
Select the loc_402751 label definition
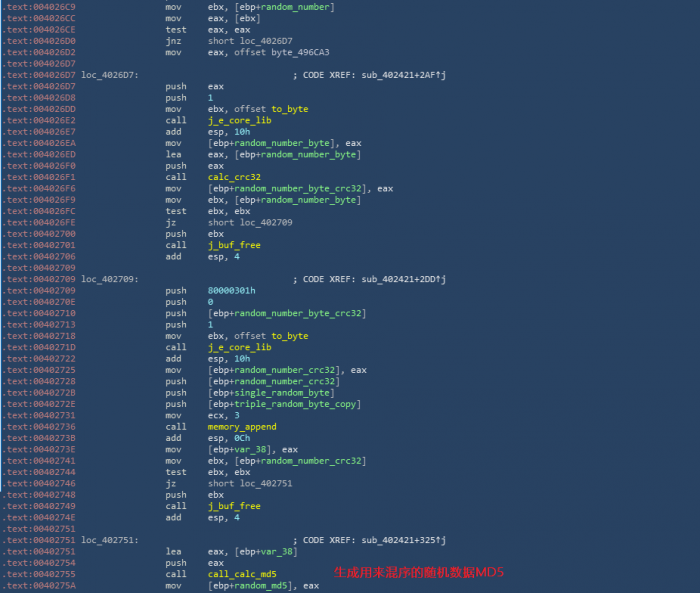[110, 540]
